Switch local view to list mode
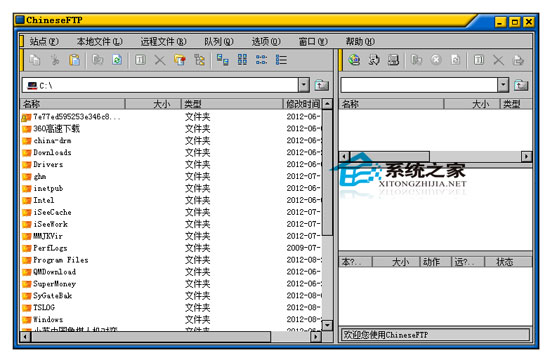The height and width of the screenshot is (360, 550). [x=262, y=60]
